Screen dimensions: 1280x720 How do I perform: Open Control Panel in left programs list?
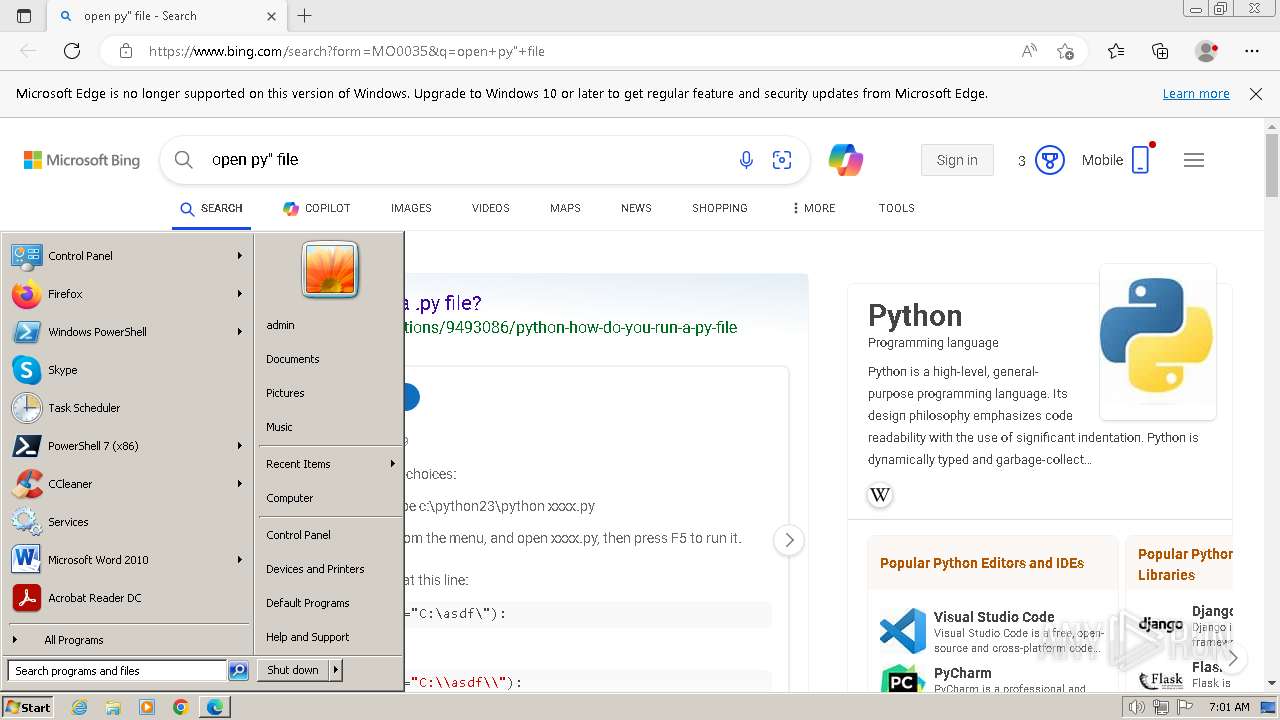(128, 256)
